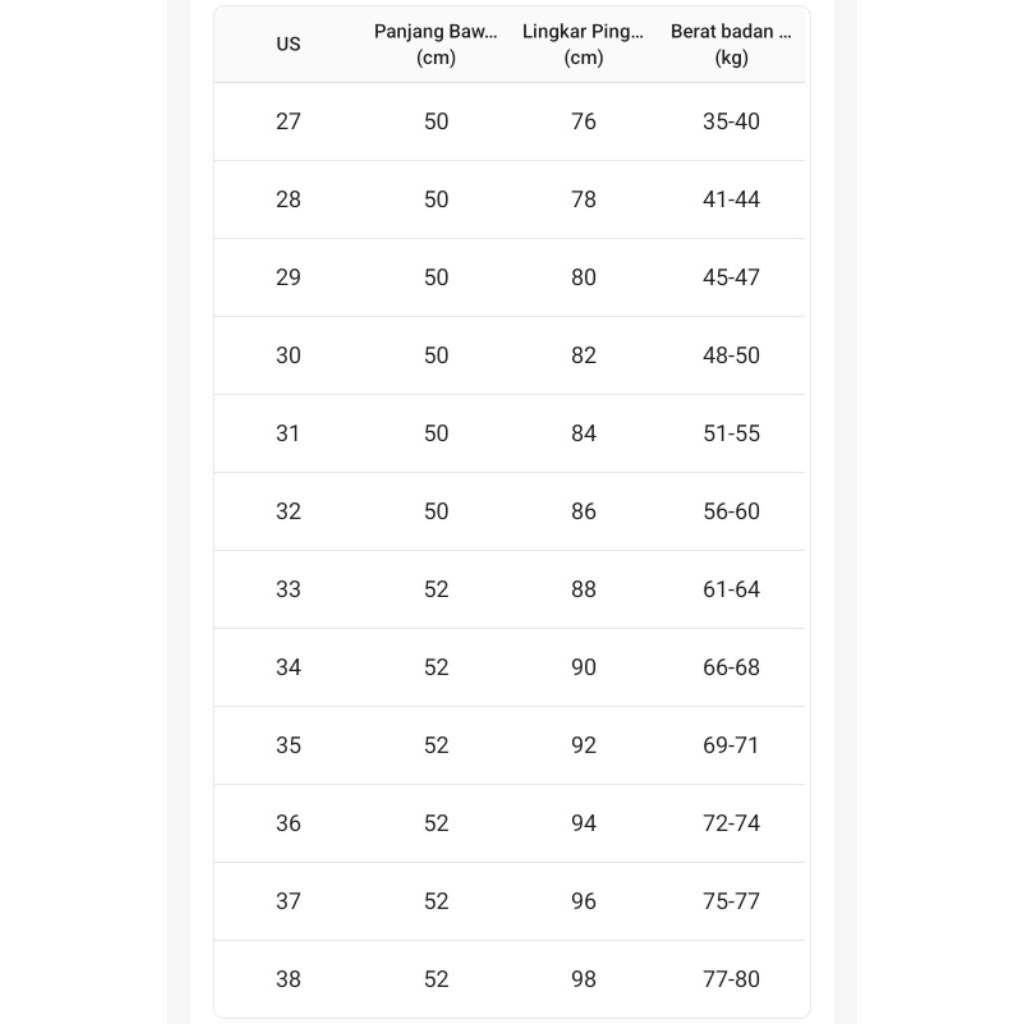Screen dimensions: 1024x1024
Task: Click the waist value 92 cell
Action: [583, 745]
